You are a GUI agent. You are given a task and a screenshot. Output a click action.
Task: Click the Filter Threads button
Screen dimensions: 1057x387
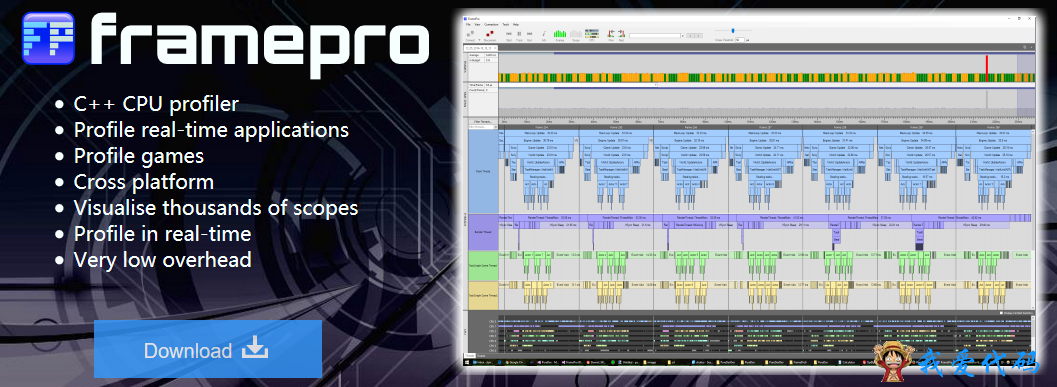click(483, 122)
